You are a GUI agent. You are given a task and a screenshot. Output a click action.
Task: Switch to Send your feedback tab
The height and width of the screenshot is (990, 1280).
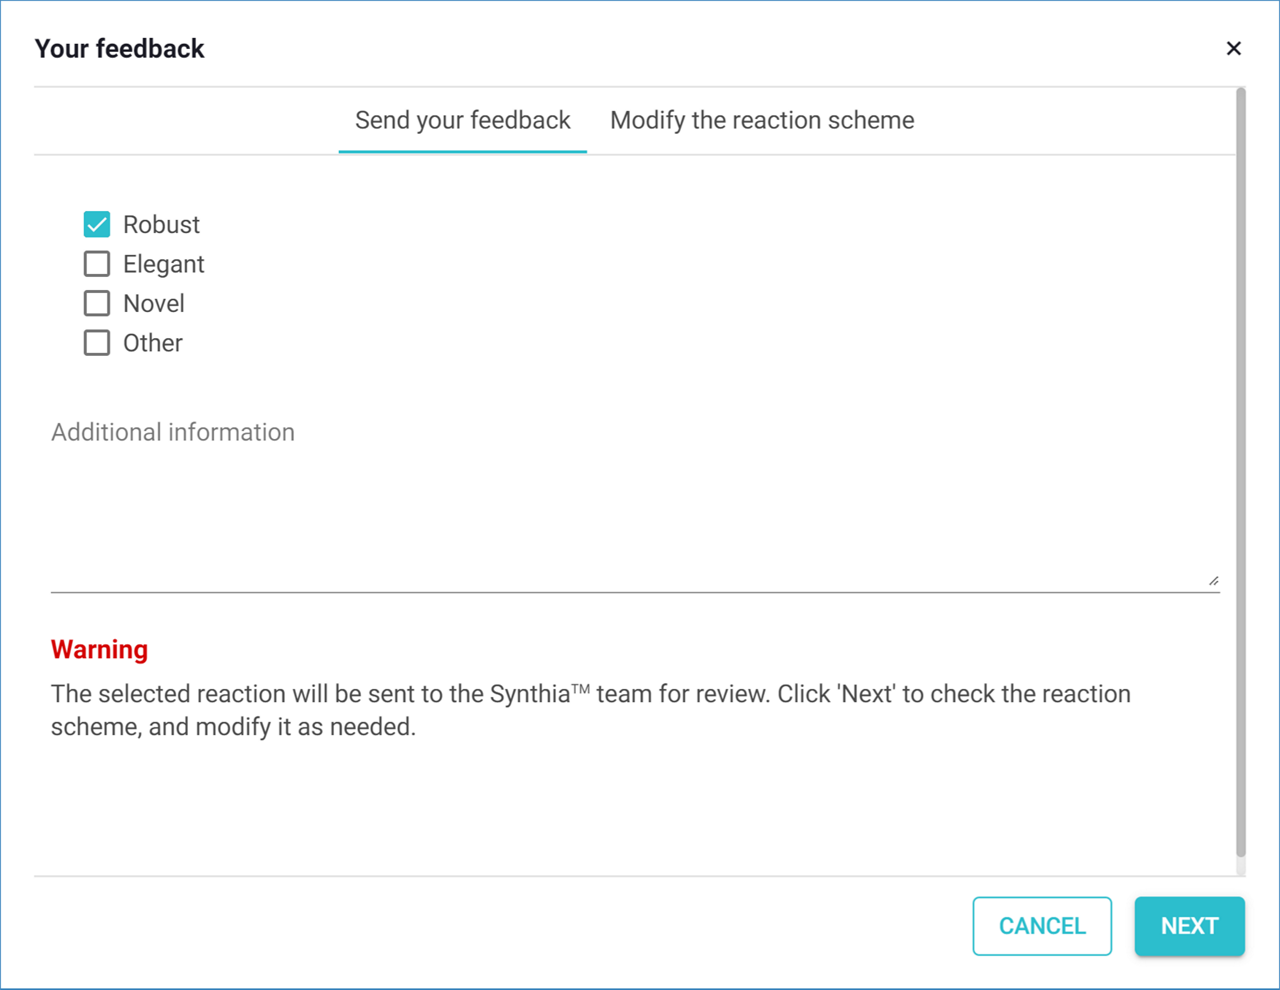462,120
